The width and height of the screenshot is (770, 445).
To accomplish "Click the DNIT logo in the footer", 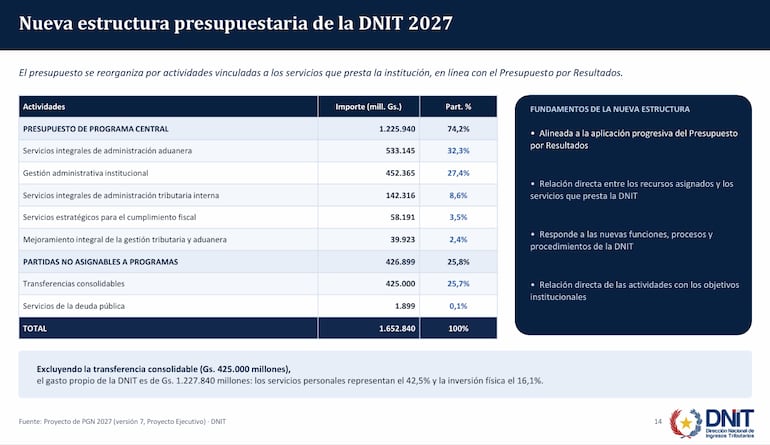I will tap(712, 423).
